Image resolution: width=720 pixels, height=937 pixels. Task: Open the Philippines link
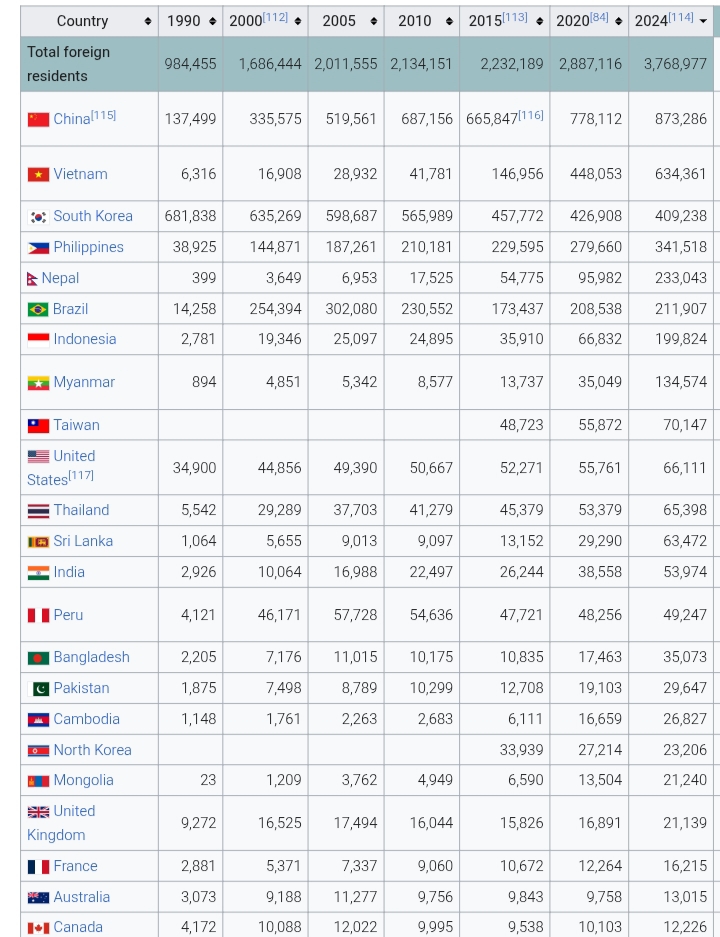coord(88,247)
